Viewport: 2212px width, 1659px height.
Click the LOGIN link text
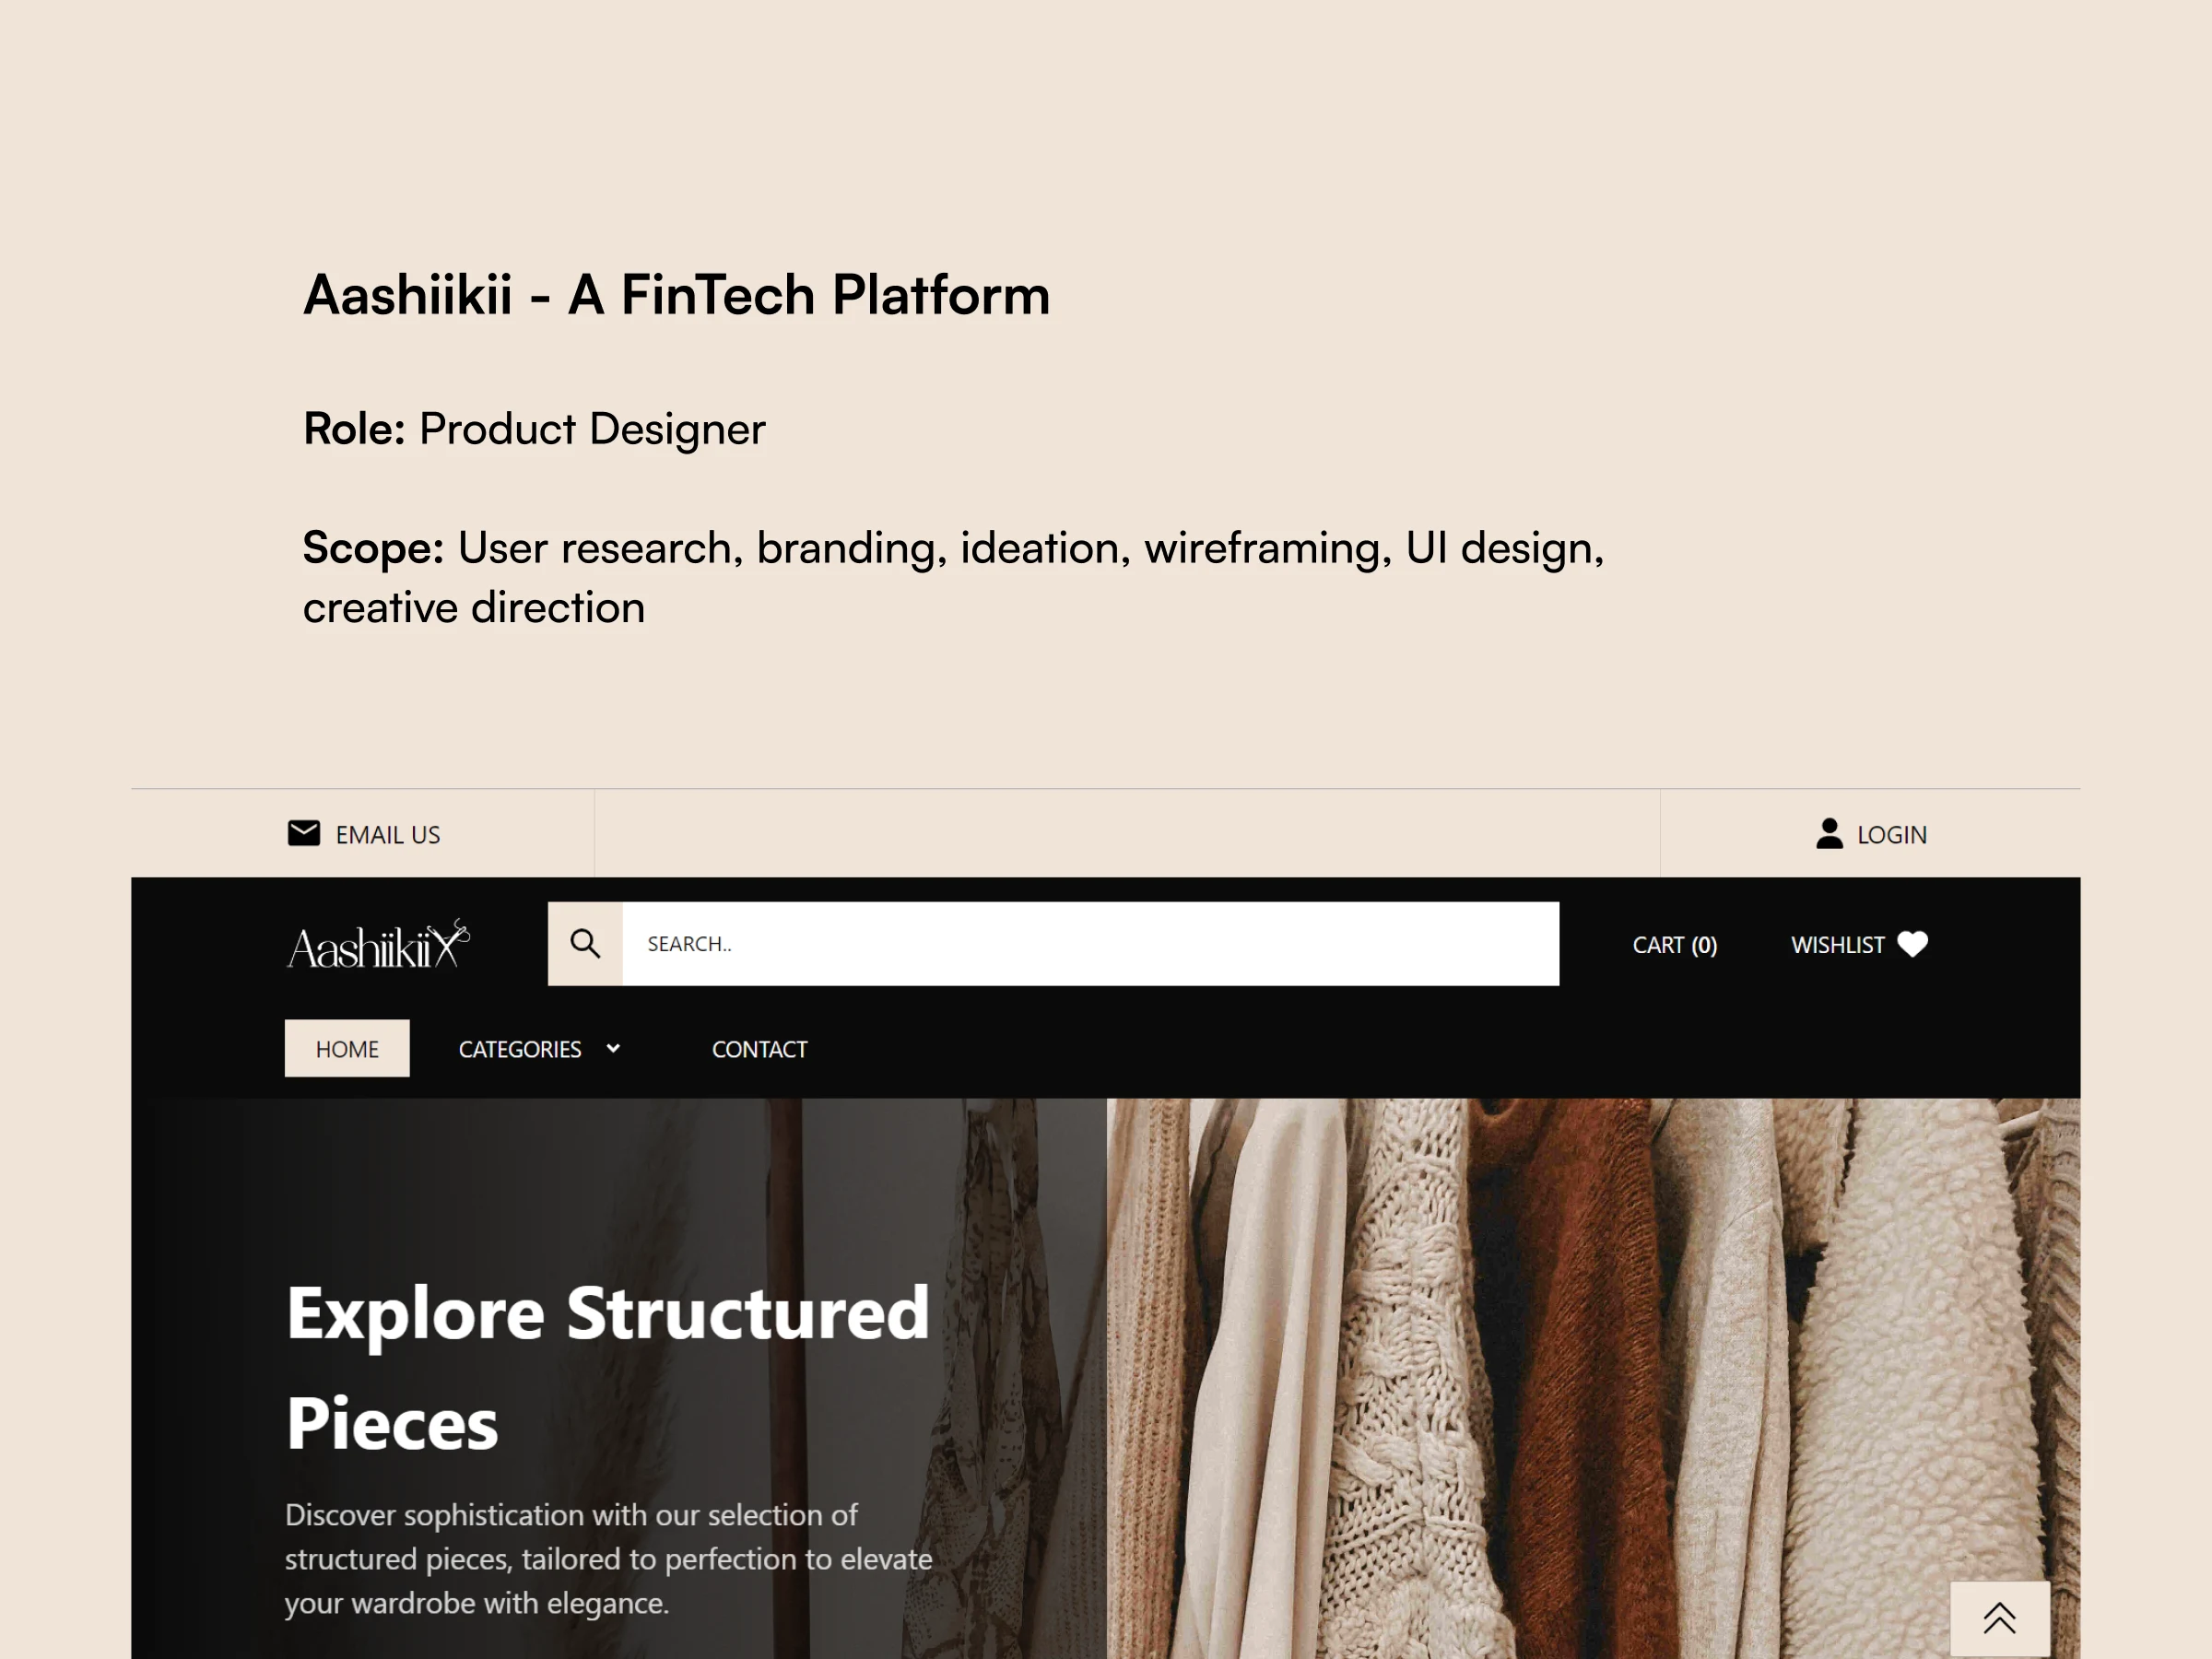(1891, 835)
